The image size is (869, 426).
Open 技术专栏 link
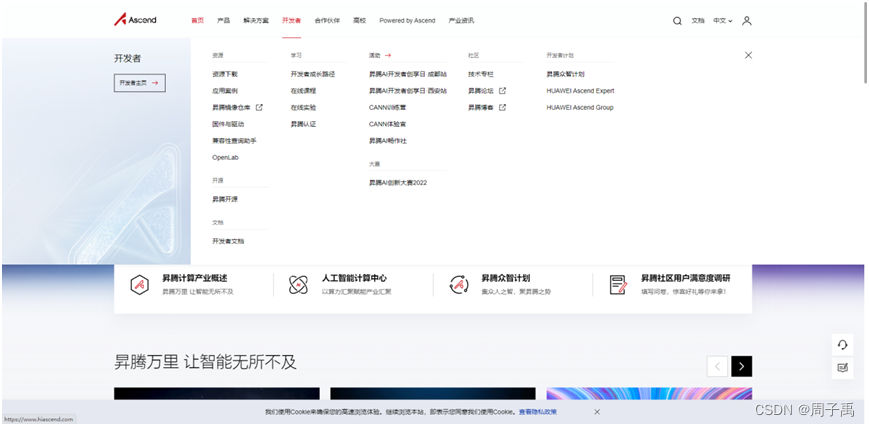click(x=480, y=74)
